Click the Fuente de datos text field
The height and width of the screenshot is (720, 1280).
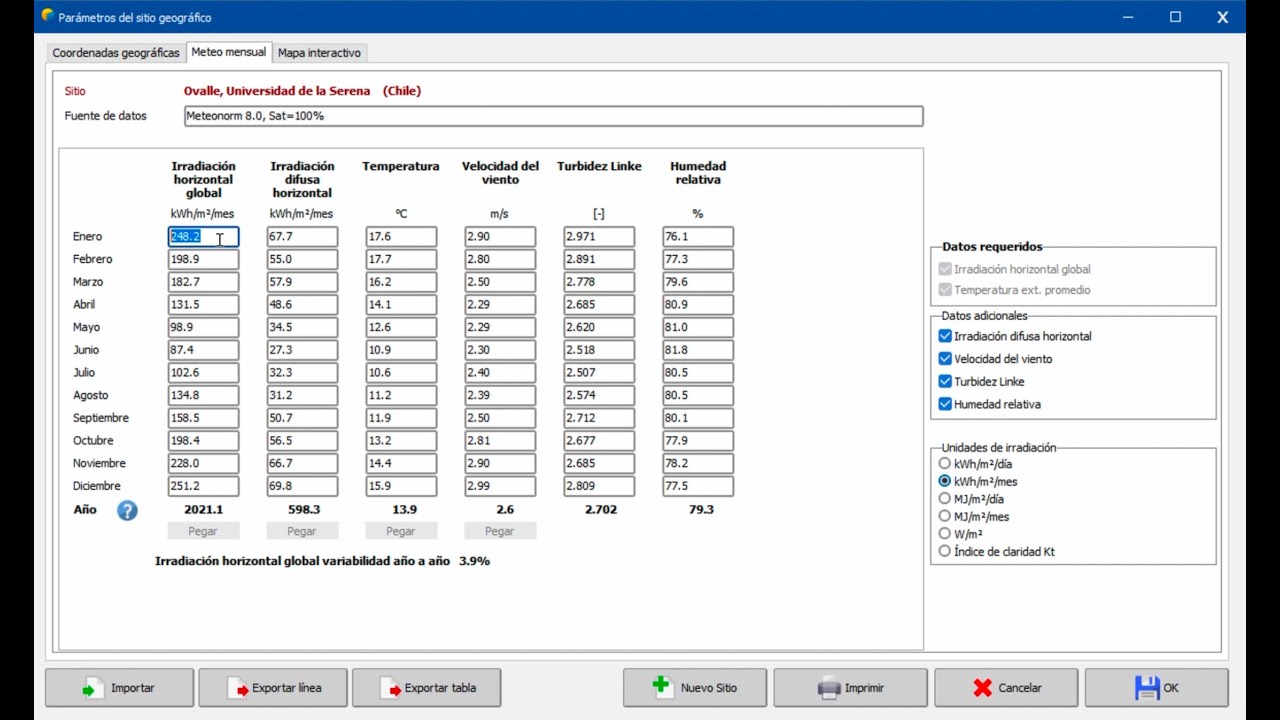pos(553,116)
